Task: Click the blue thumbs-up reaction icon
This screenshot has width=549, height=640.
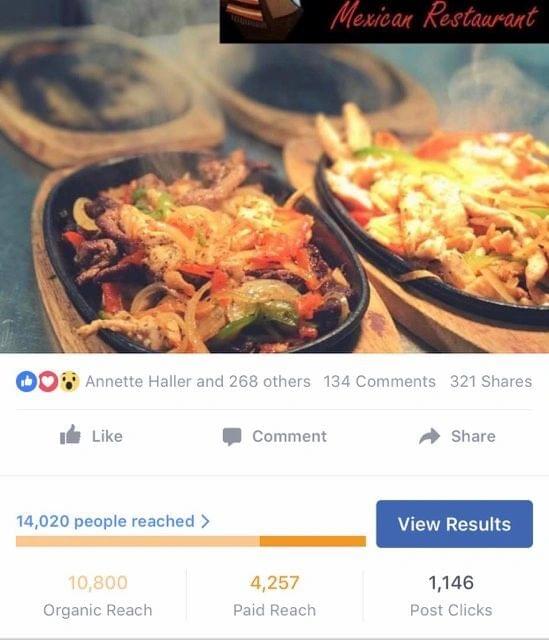Action: (x=27, y=382)
